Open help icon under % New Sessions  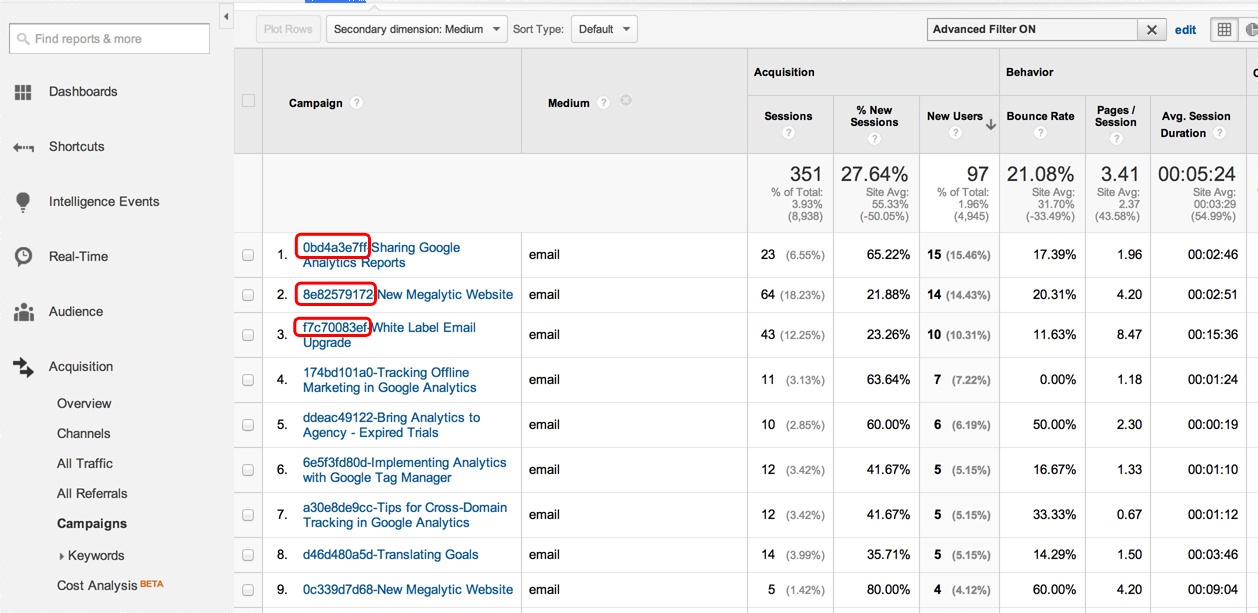tap(874, 139)
